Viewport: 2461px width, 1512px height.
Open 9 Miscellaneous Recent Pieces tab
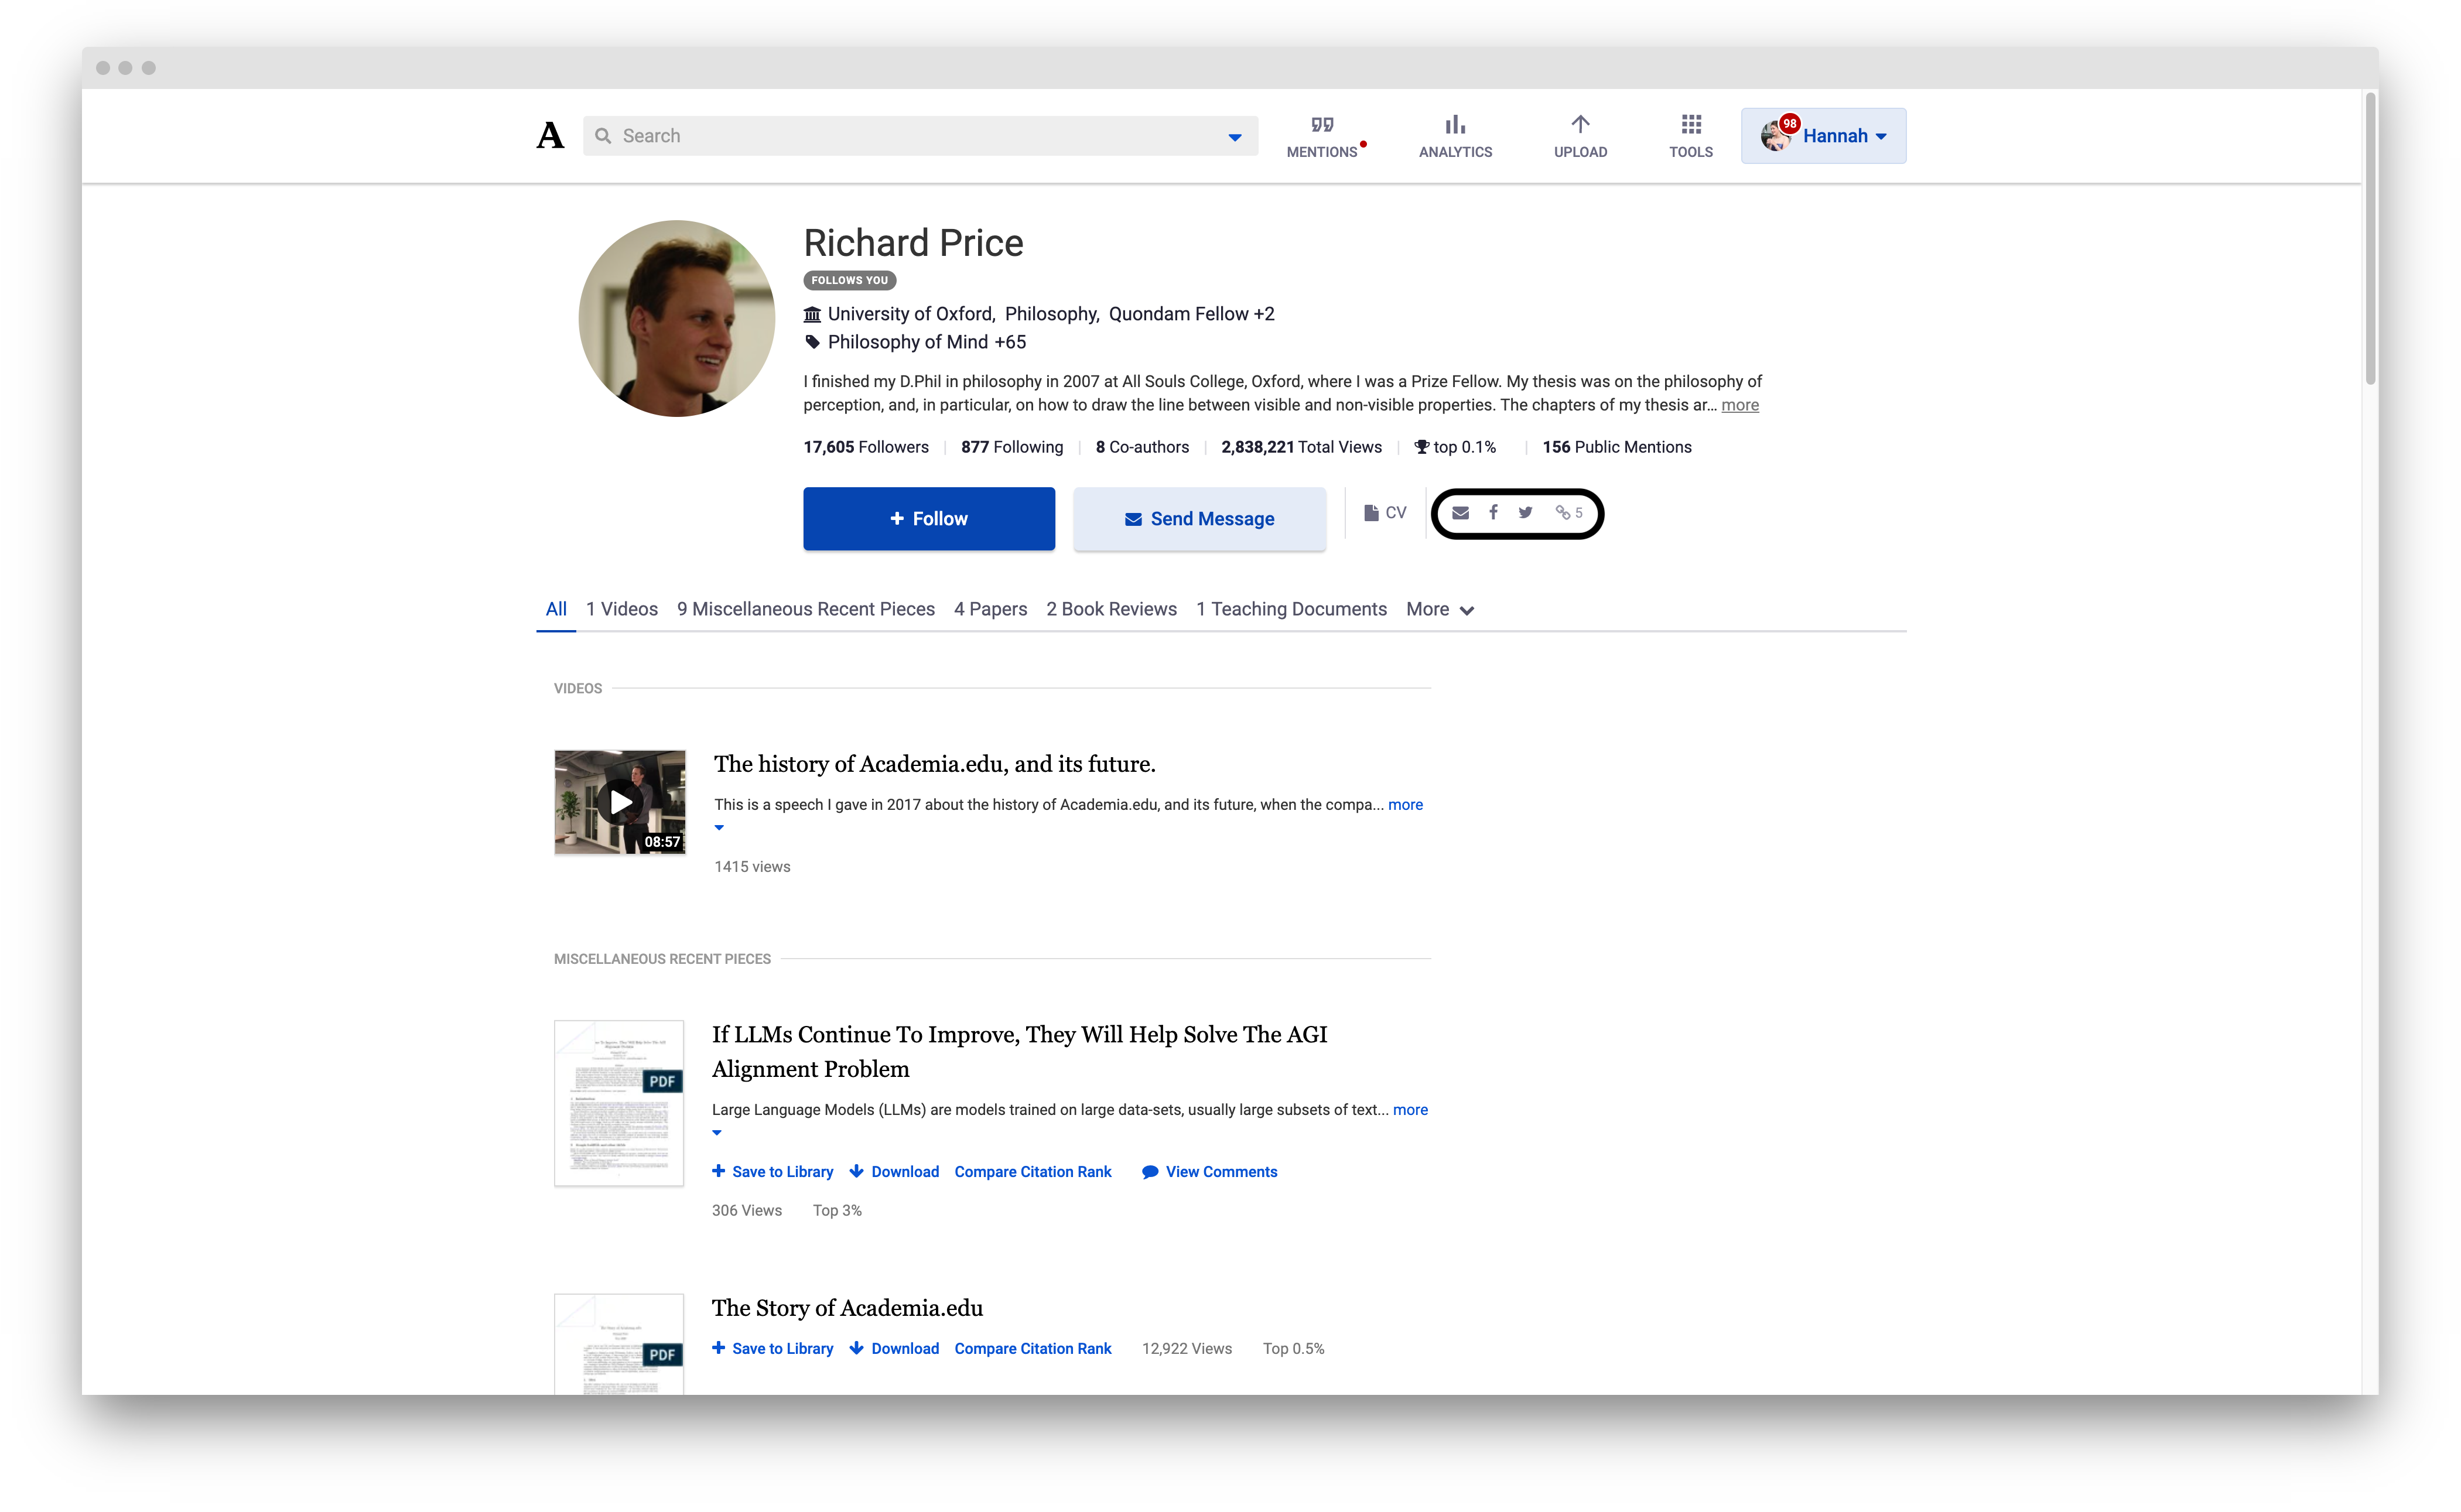point(806,609)
